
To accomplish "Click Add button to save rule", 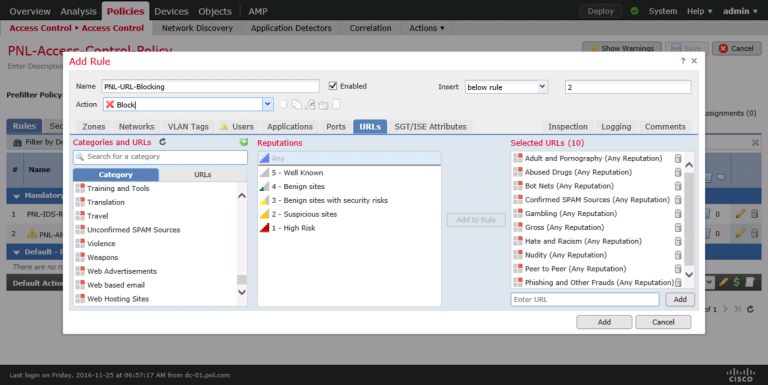I will (x=604, y=322).
